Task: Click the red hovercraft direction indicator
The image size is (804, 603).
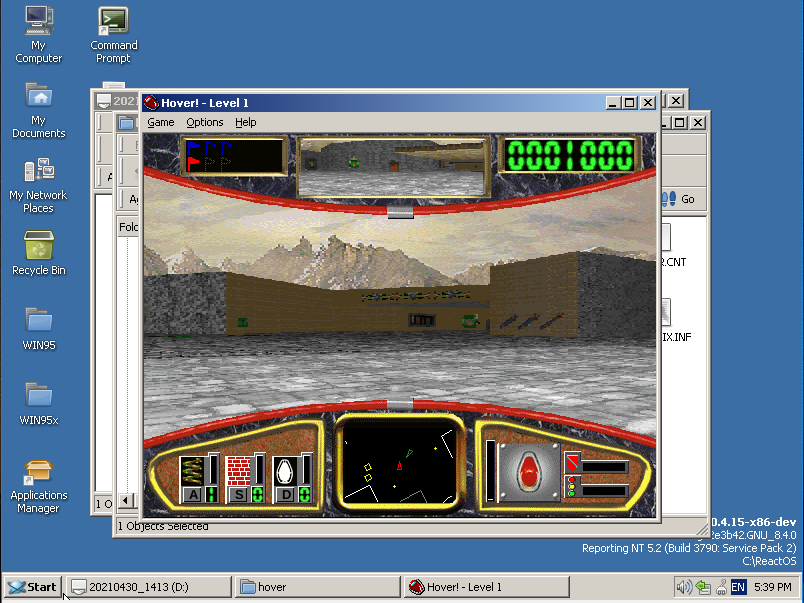Action: point(529,472)
